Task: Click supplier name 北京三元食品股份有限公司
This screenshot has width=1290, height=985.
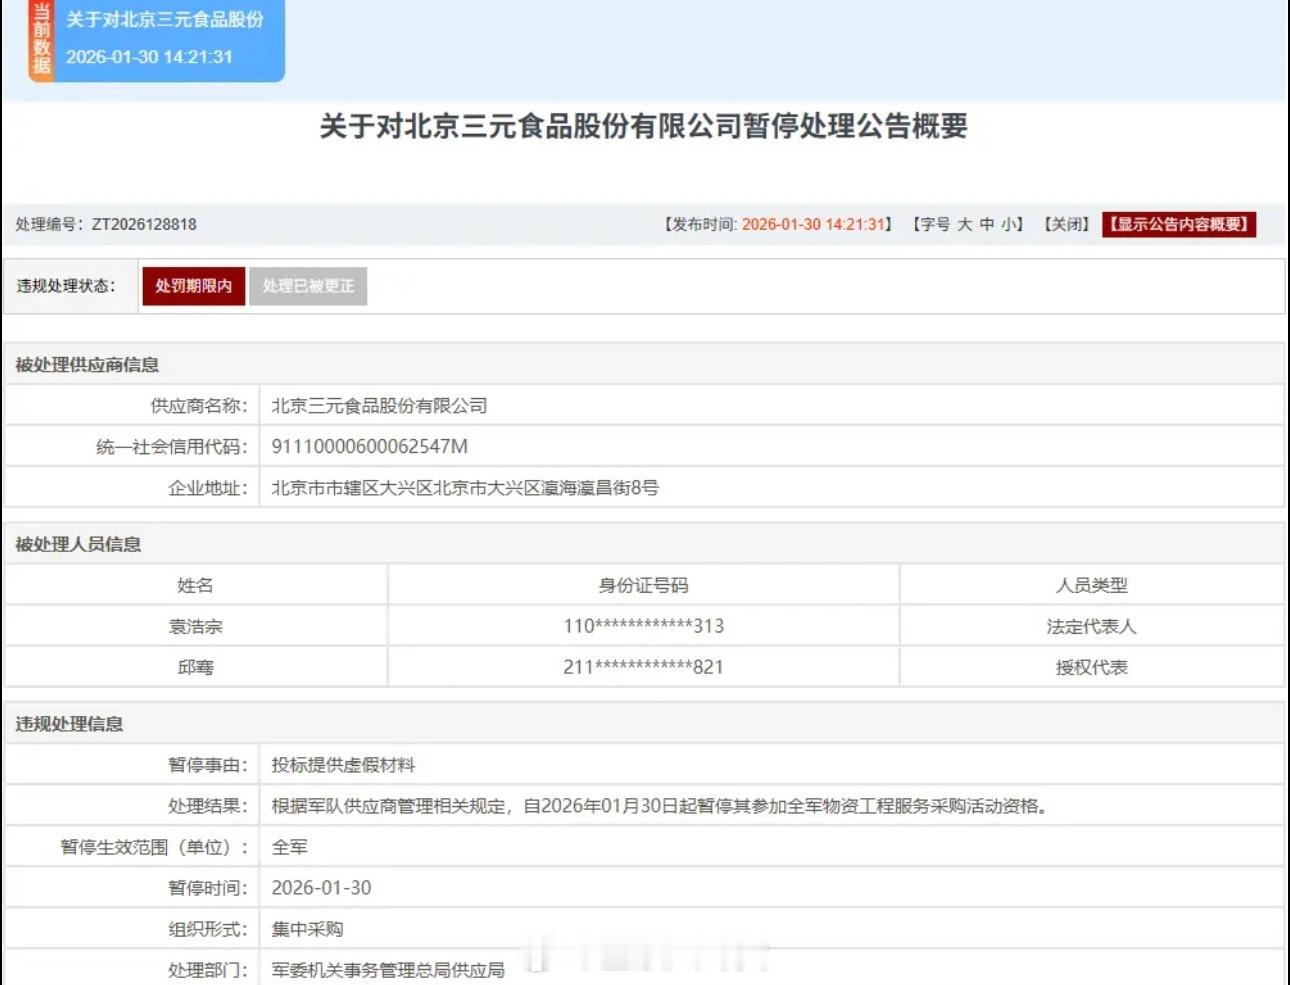Action: [381, 406]
